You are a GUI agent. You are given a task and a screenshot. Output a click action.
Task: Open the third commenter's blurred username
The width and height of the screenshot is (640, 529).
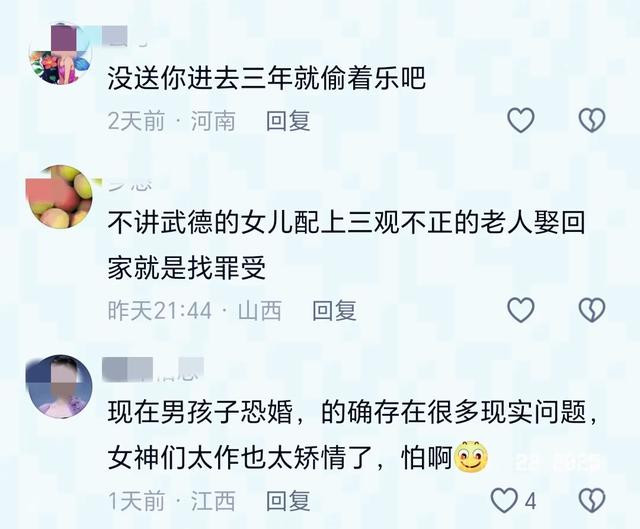coord(153,369)
